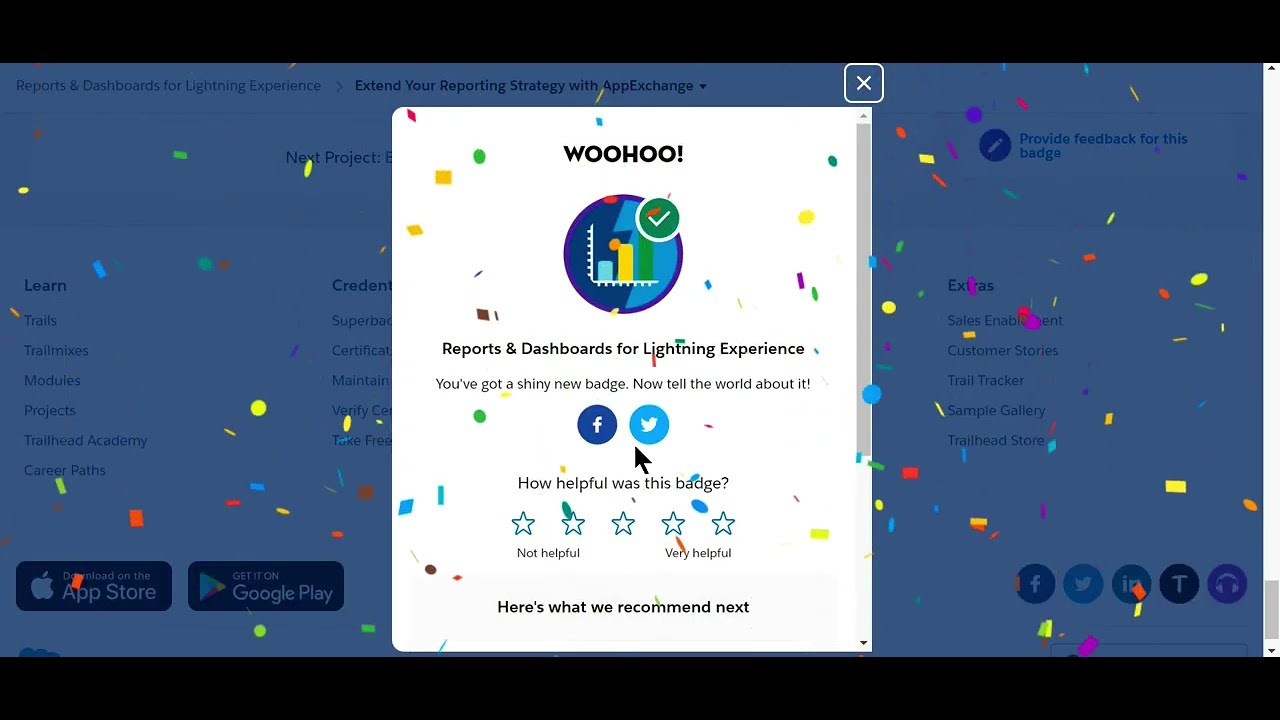Rate the badge four stars
Image resolution: width=1280 pixels, height=720 pixels.
pos(673,523)
